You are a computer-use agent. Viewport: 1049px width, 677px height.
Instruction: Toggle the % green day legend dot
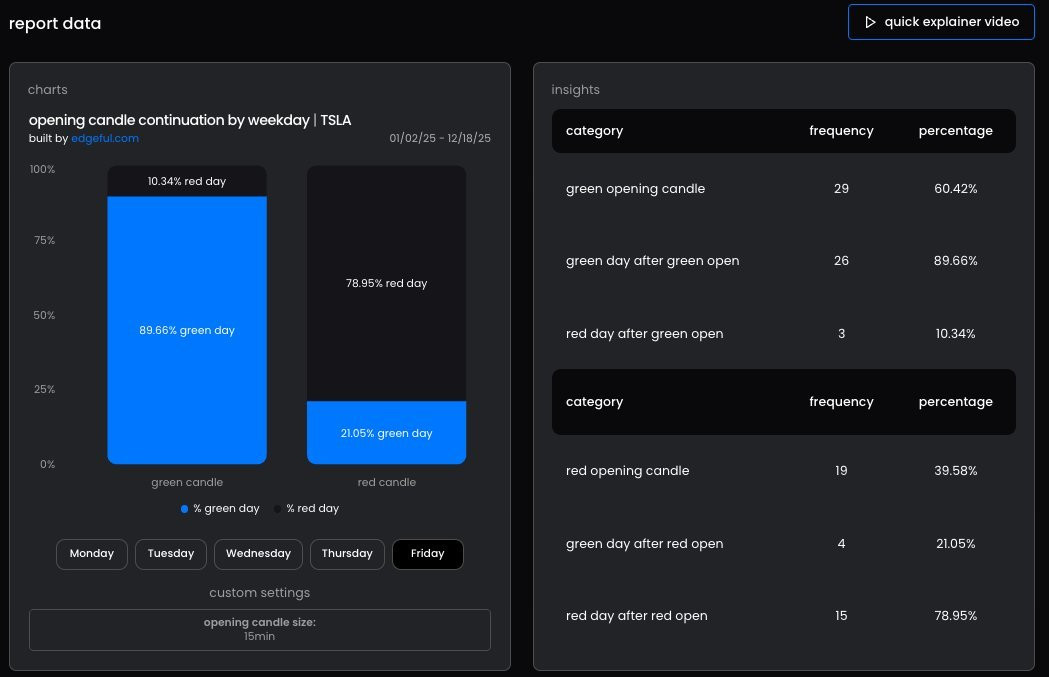click(x=184, y=509)
